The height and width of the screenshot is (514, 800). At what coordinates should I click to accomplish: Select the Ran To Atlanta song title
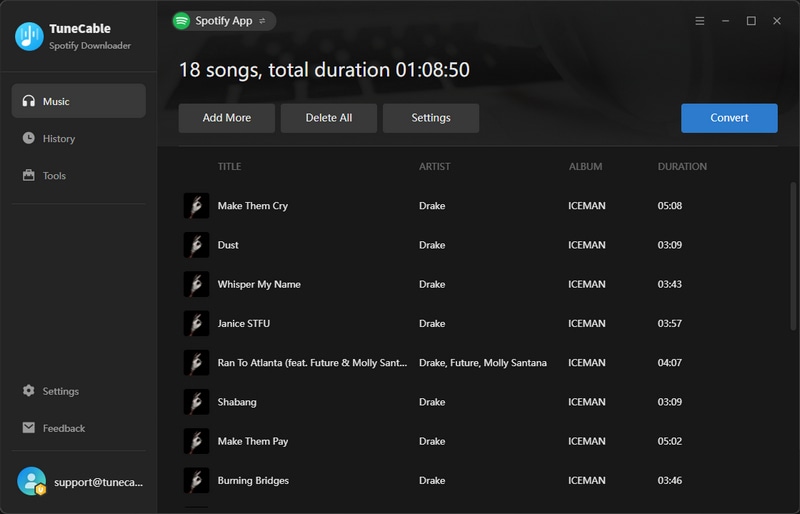tap(312, 363)
